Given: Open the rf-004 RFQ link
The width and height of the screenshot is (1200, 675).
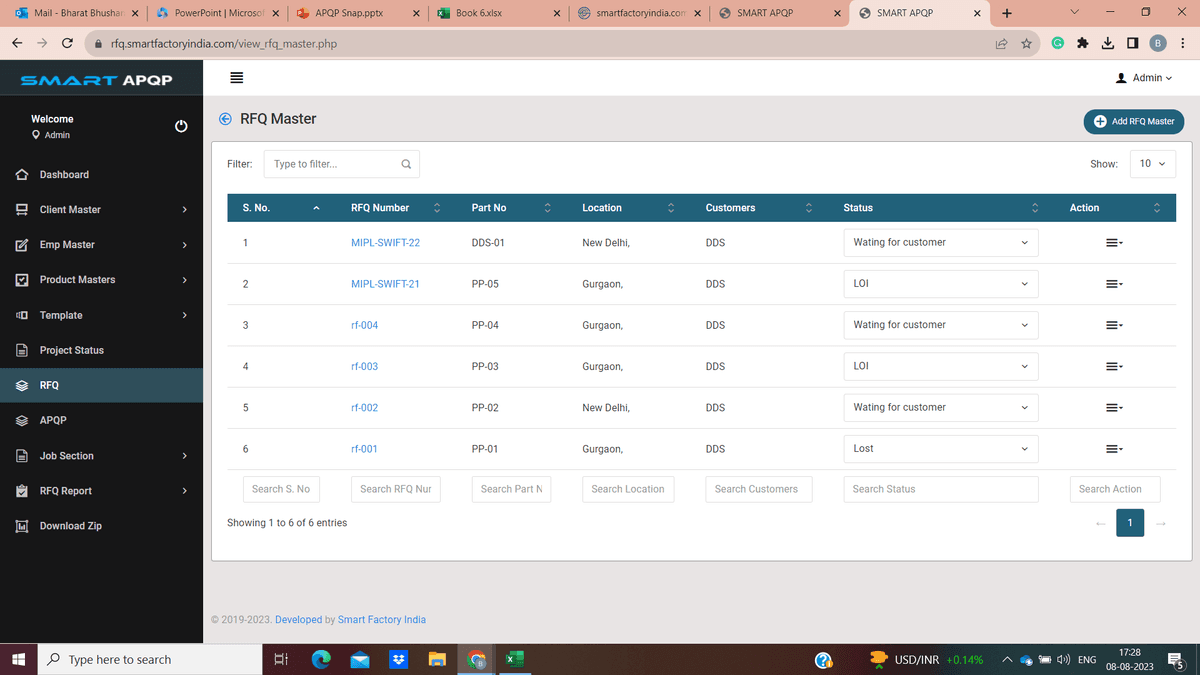Looking at the screenshot, I should [364, 324].
